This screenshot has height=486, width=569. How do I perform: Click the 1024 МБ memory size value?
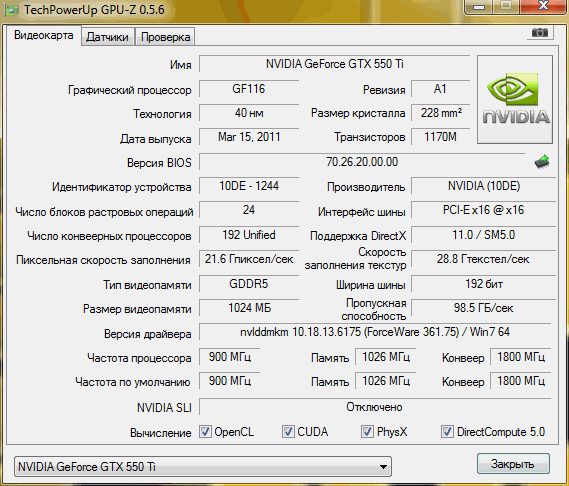(249, 308)
